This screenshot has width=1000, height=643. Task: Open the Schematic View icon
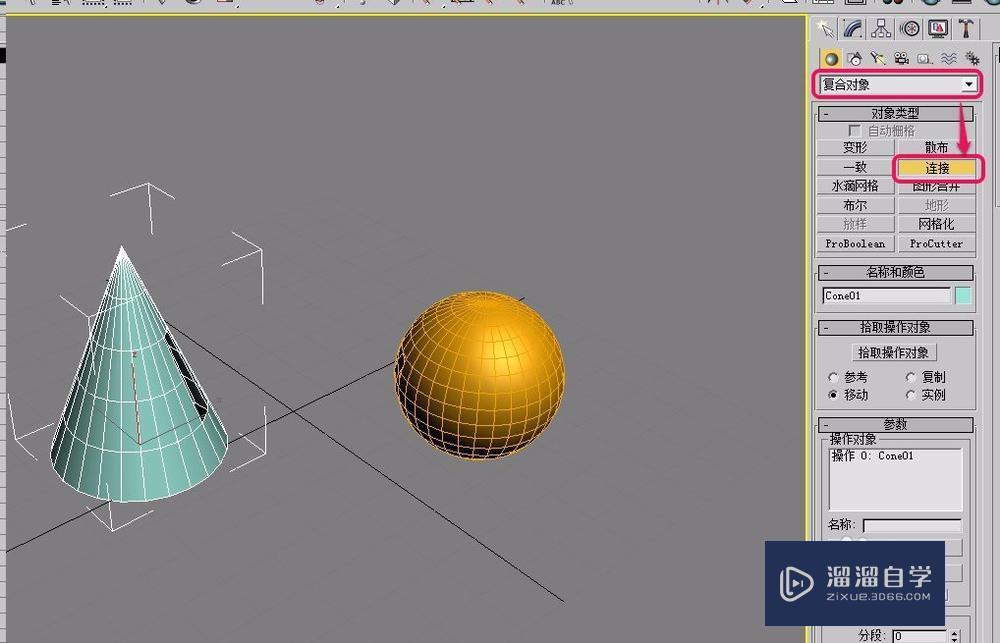click(881, 28)
